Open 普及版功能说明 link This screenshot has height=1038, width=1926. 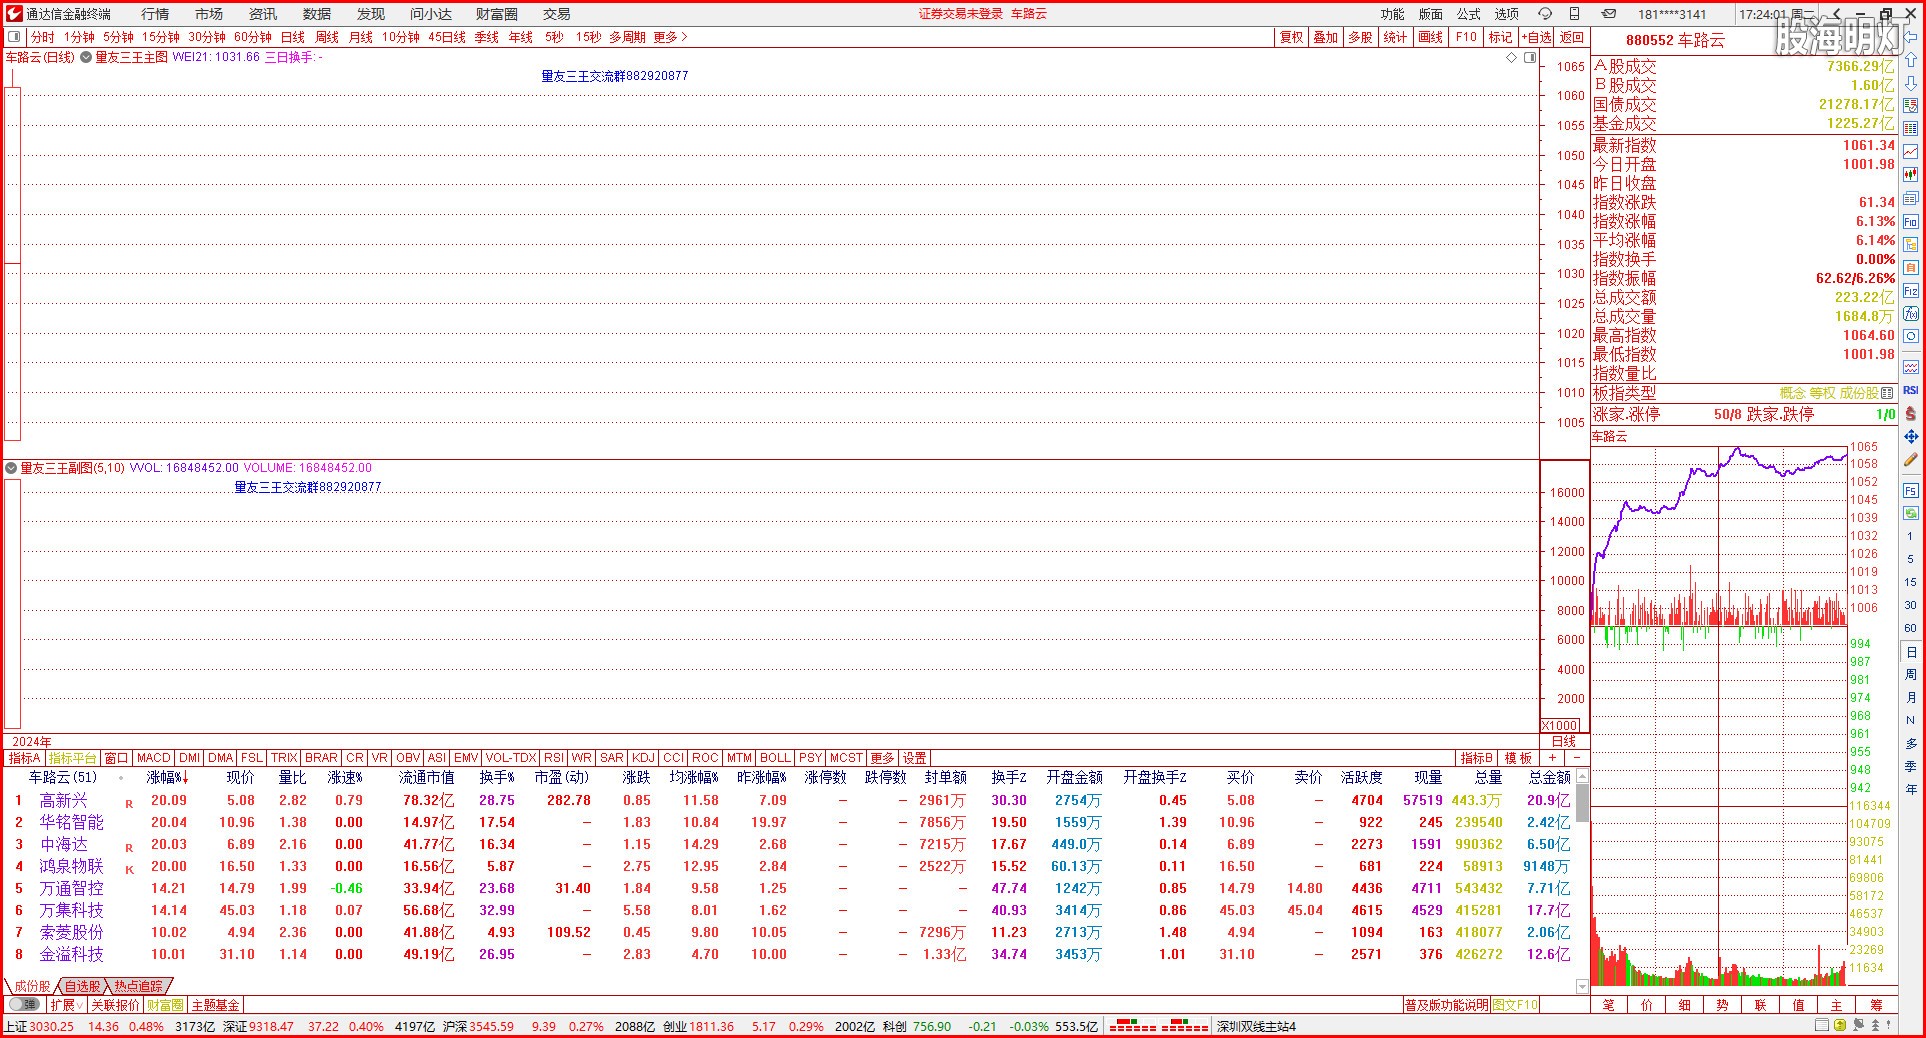tap(1446, 1004)
